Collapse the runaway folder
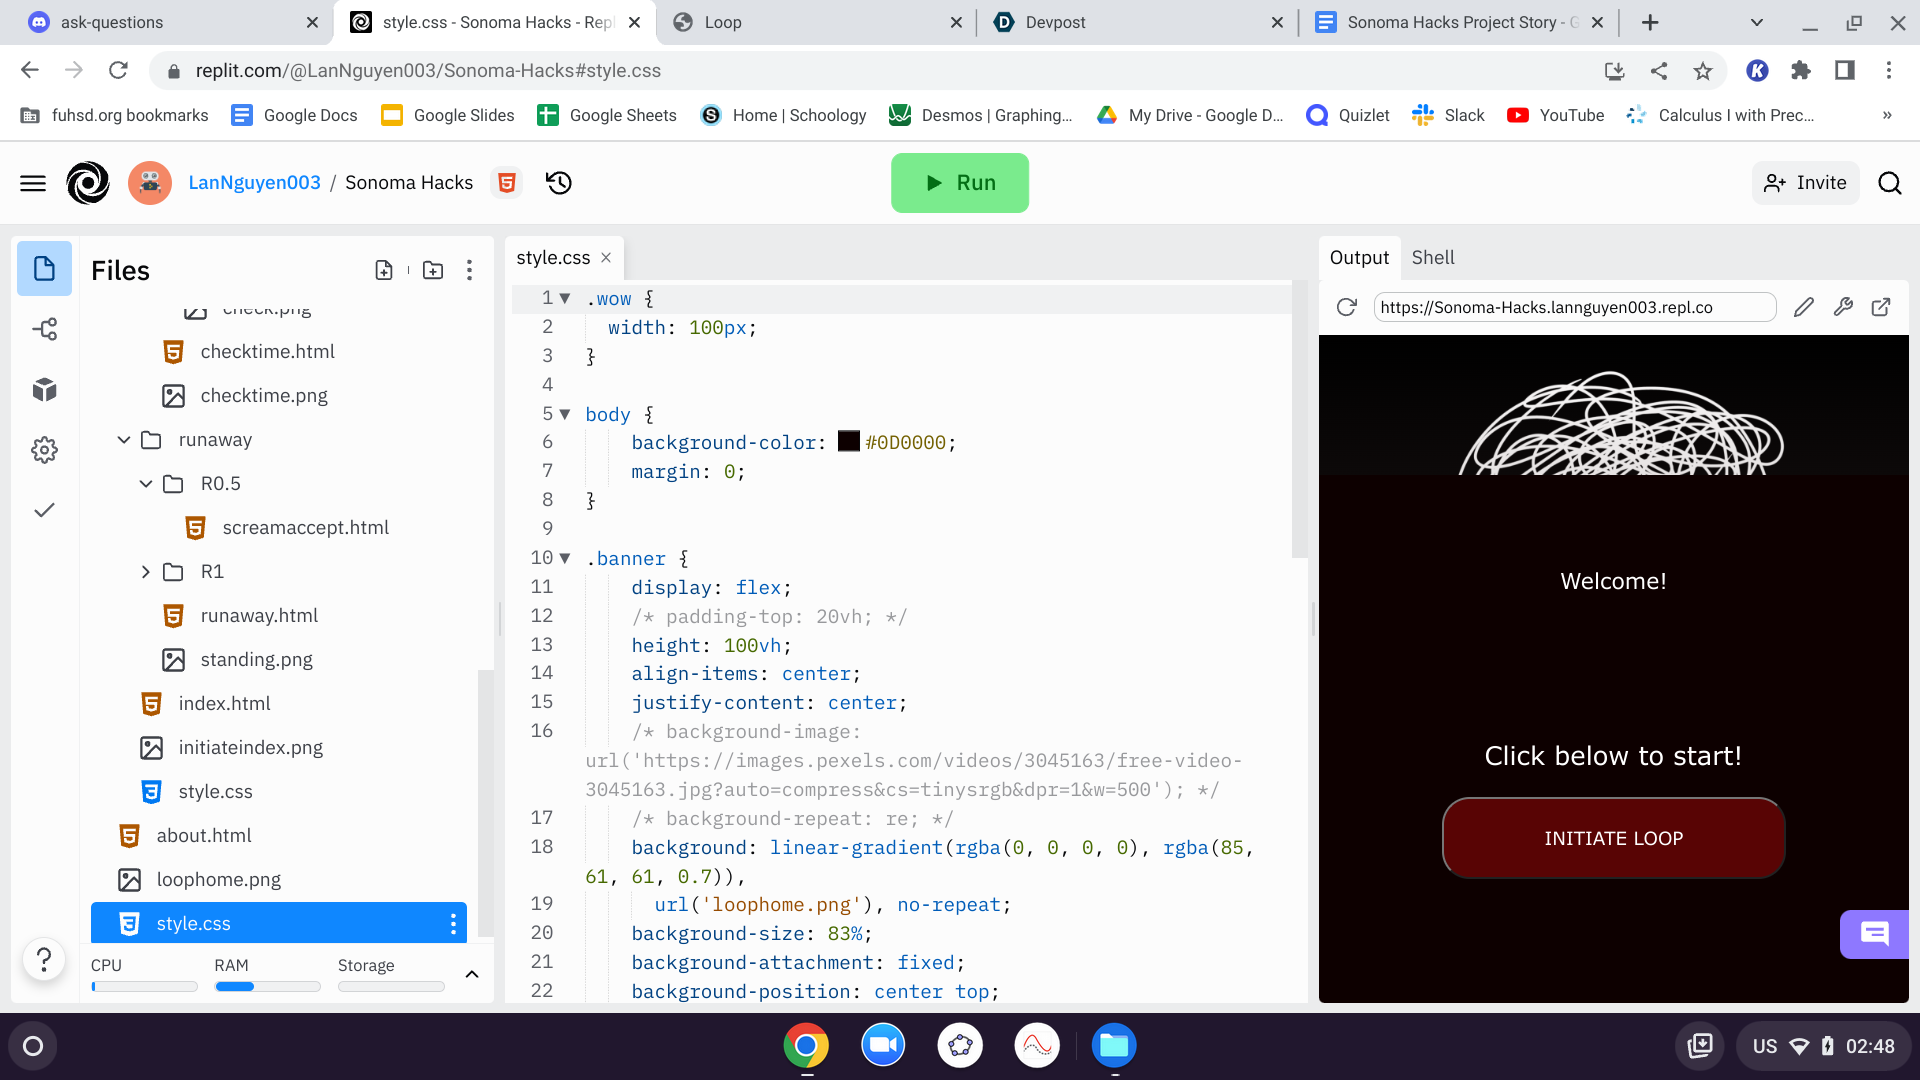Image resolution: width=1920 pixels, height=1080 pixels. pyautogui.click(x=124, y=440)
